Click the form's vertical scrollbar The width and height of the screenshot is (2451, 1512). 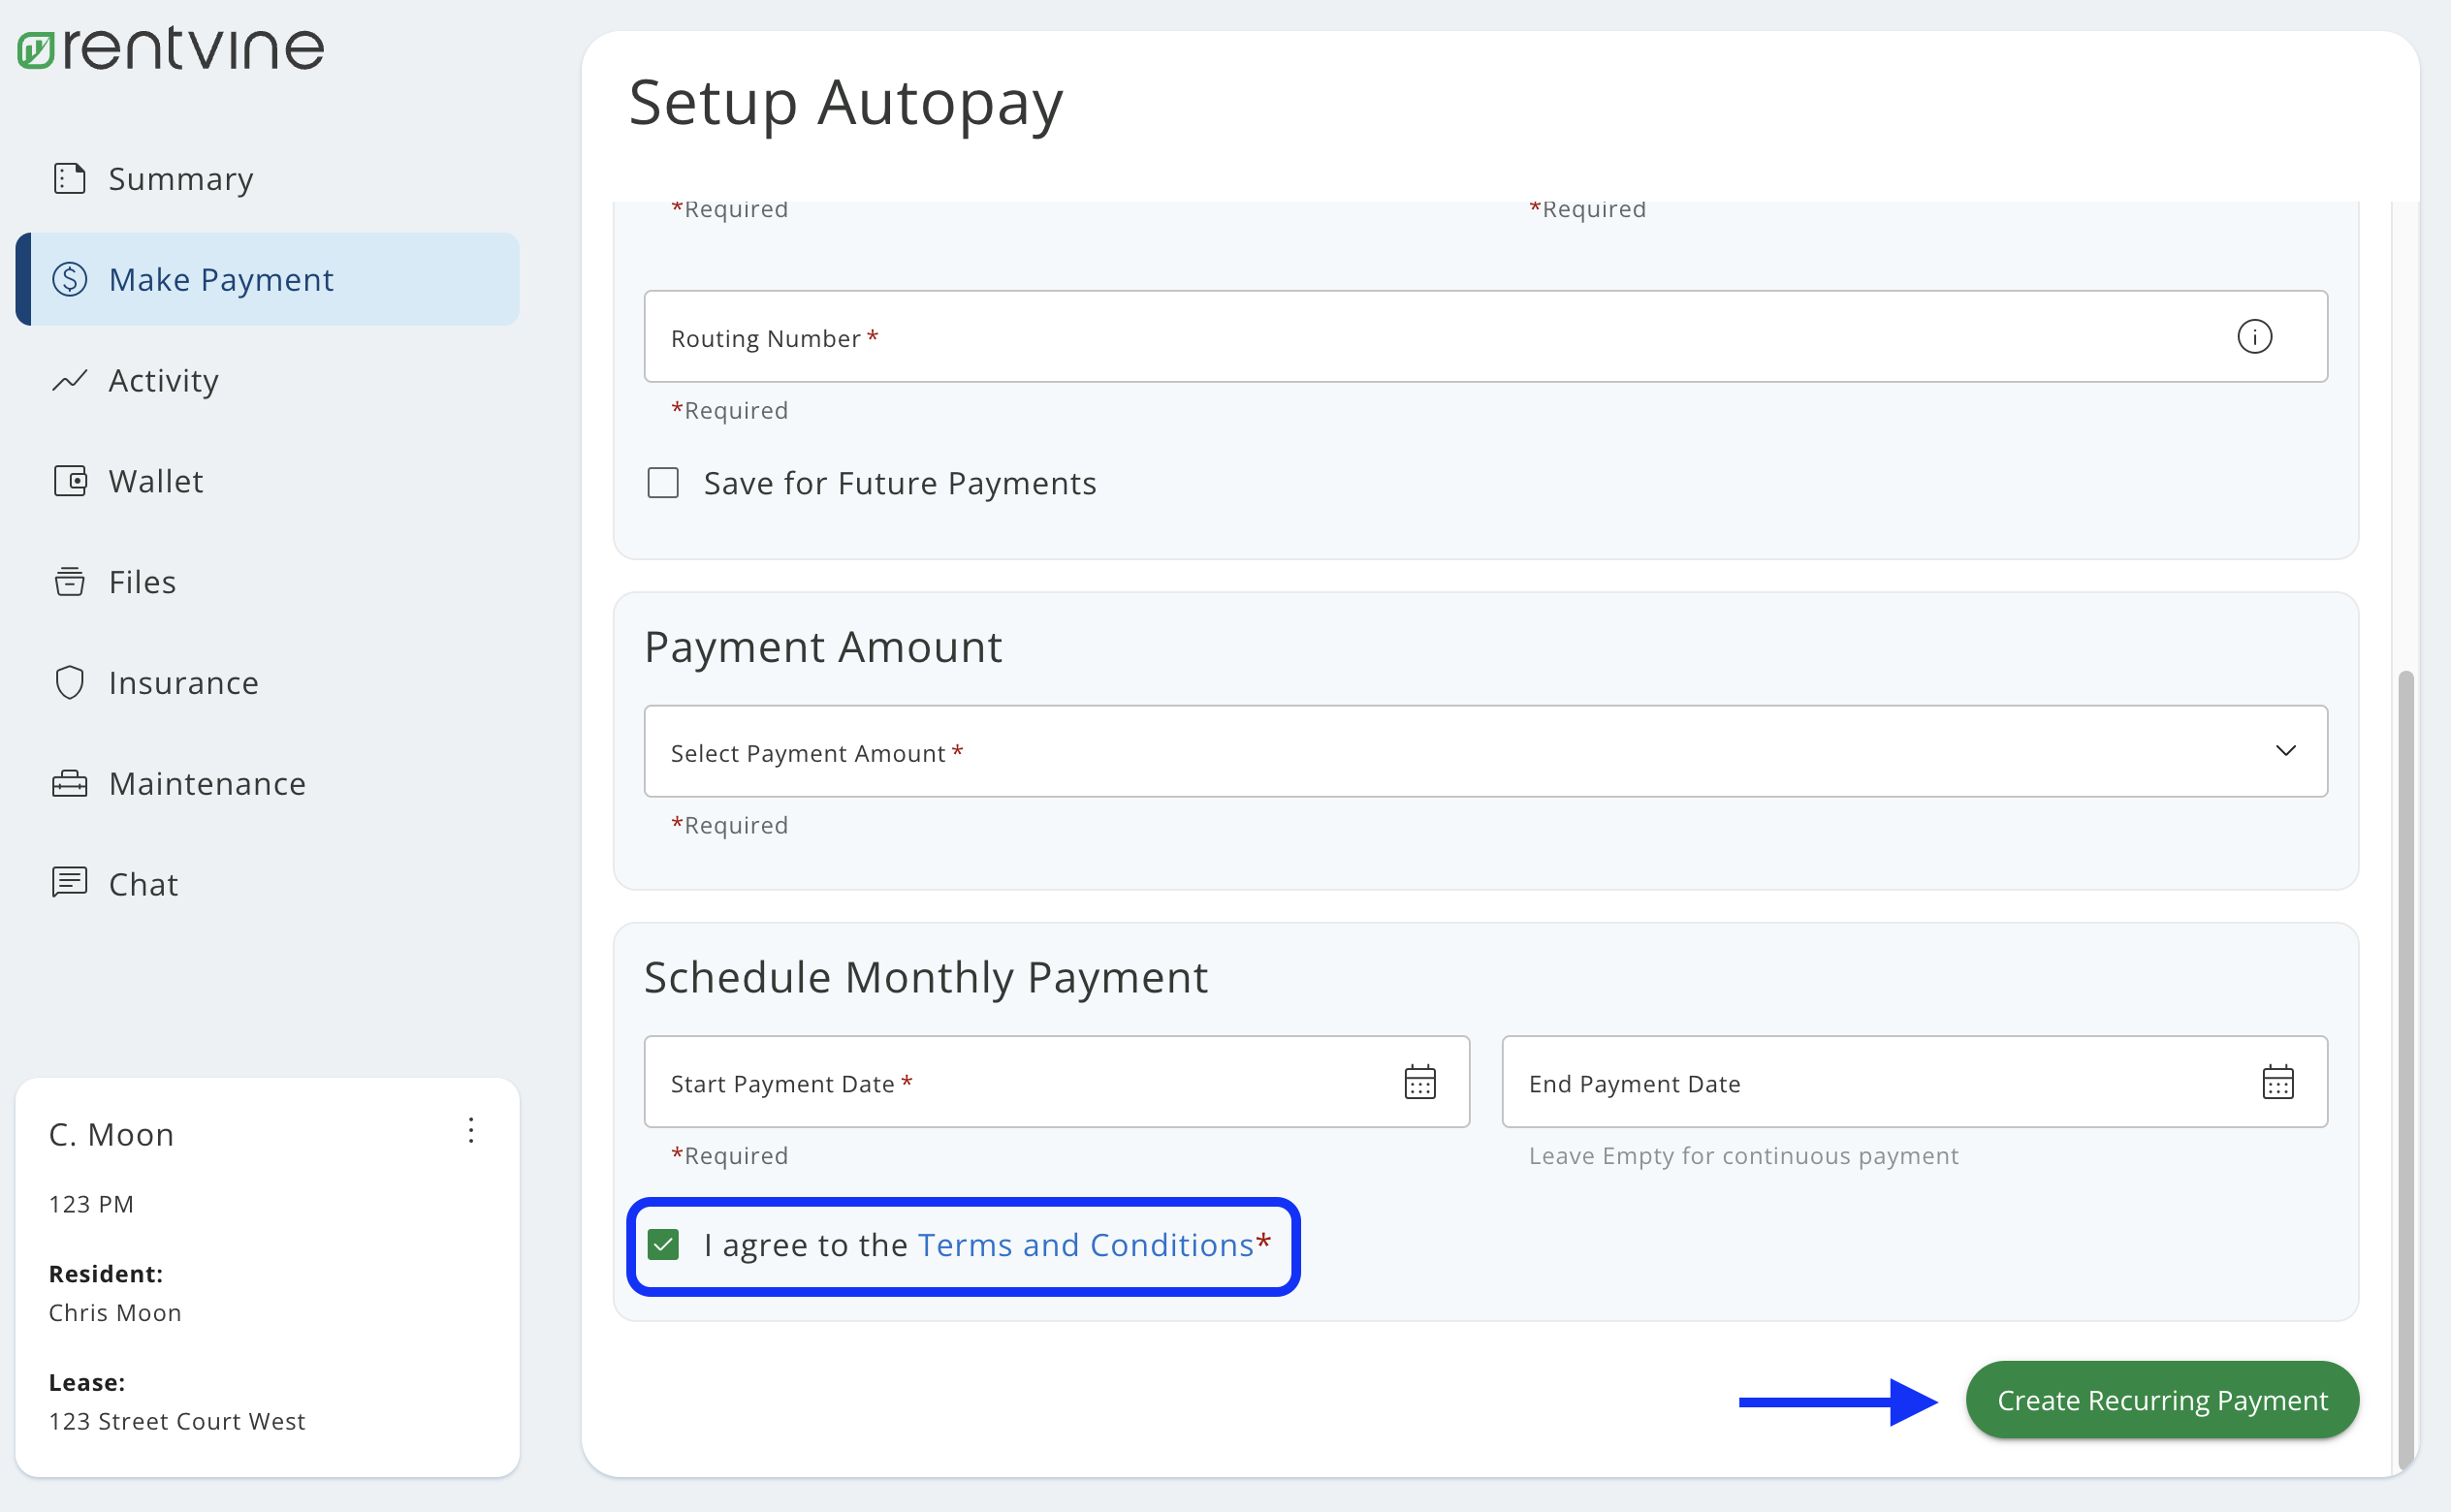pyautogui.click(x=2405, y=1000)
